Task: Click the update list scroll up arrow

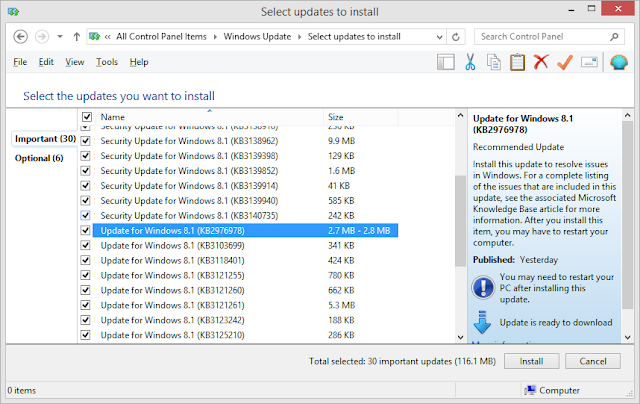Action: click(460, 115)
